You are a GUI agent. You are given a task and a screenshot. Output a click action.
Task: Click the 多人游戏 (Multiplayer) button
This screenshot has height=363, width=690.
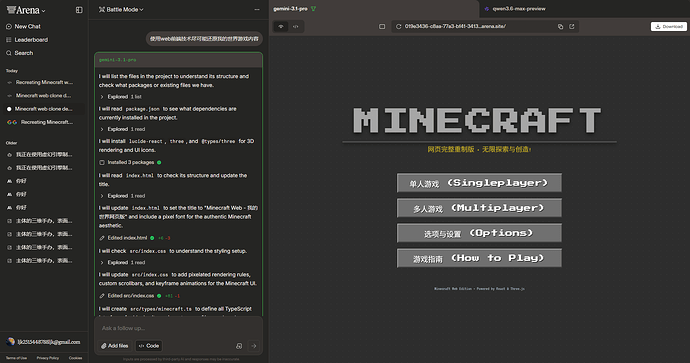[x=479, y=208]
